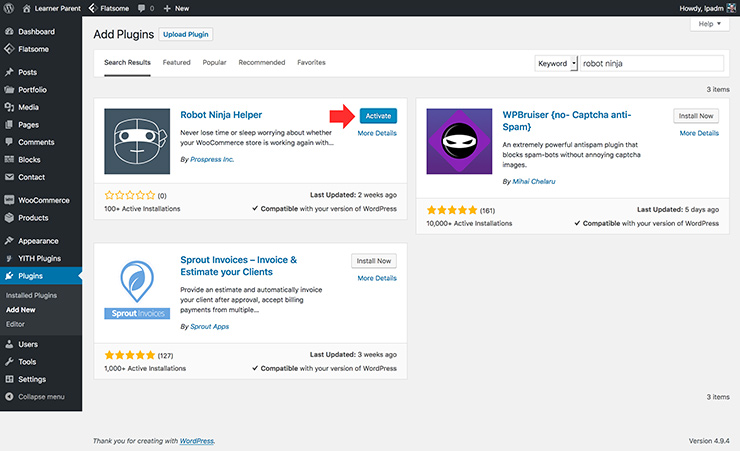Screen dimensions: 740x451
Task: Click the WooCommerce sidebar icon
Action: [9, 200]
